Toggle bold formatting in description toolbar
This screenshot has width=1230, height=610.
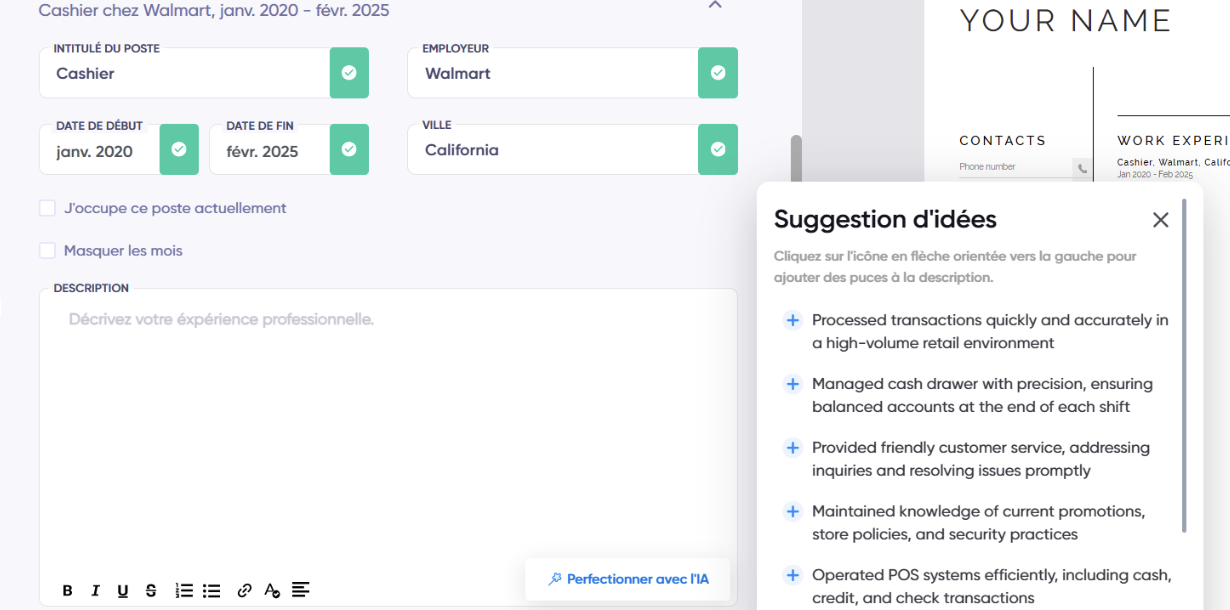click(x=67, y=591)
